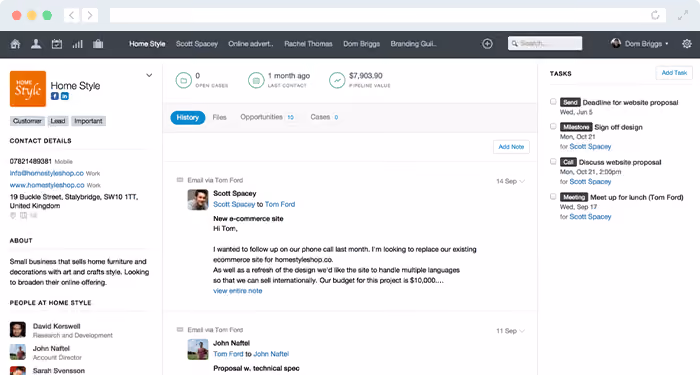The image size is (700, 375).
Task: Open the view entire note link
Action: pyautogui.click(x=238, y=291)
